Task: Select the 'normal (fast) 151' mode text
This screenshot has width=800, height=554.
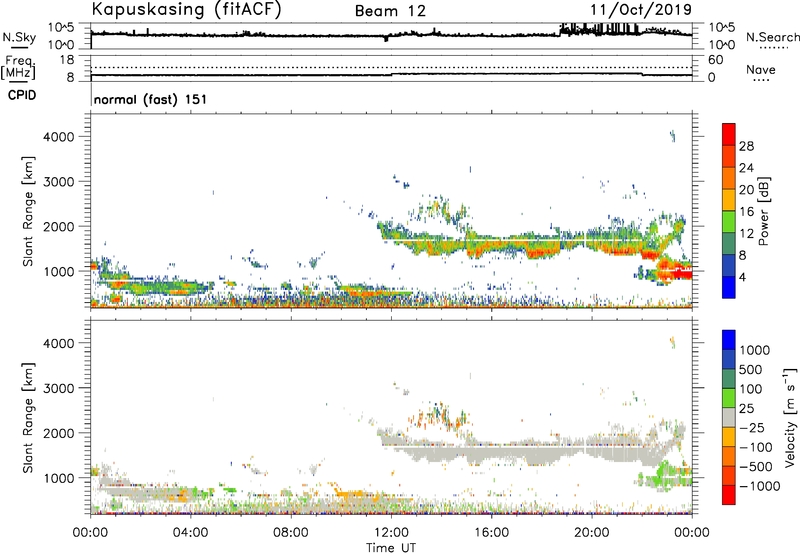Action: pyautogui.click(x=151, y=99)
